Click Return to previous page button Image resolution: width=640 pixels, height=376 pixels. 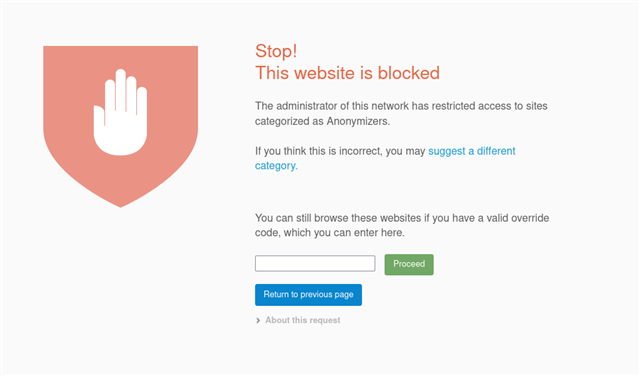[308, 294]
